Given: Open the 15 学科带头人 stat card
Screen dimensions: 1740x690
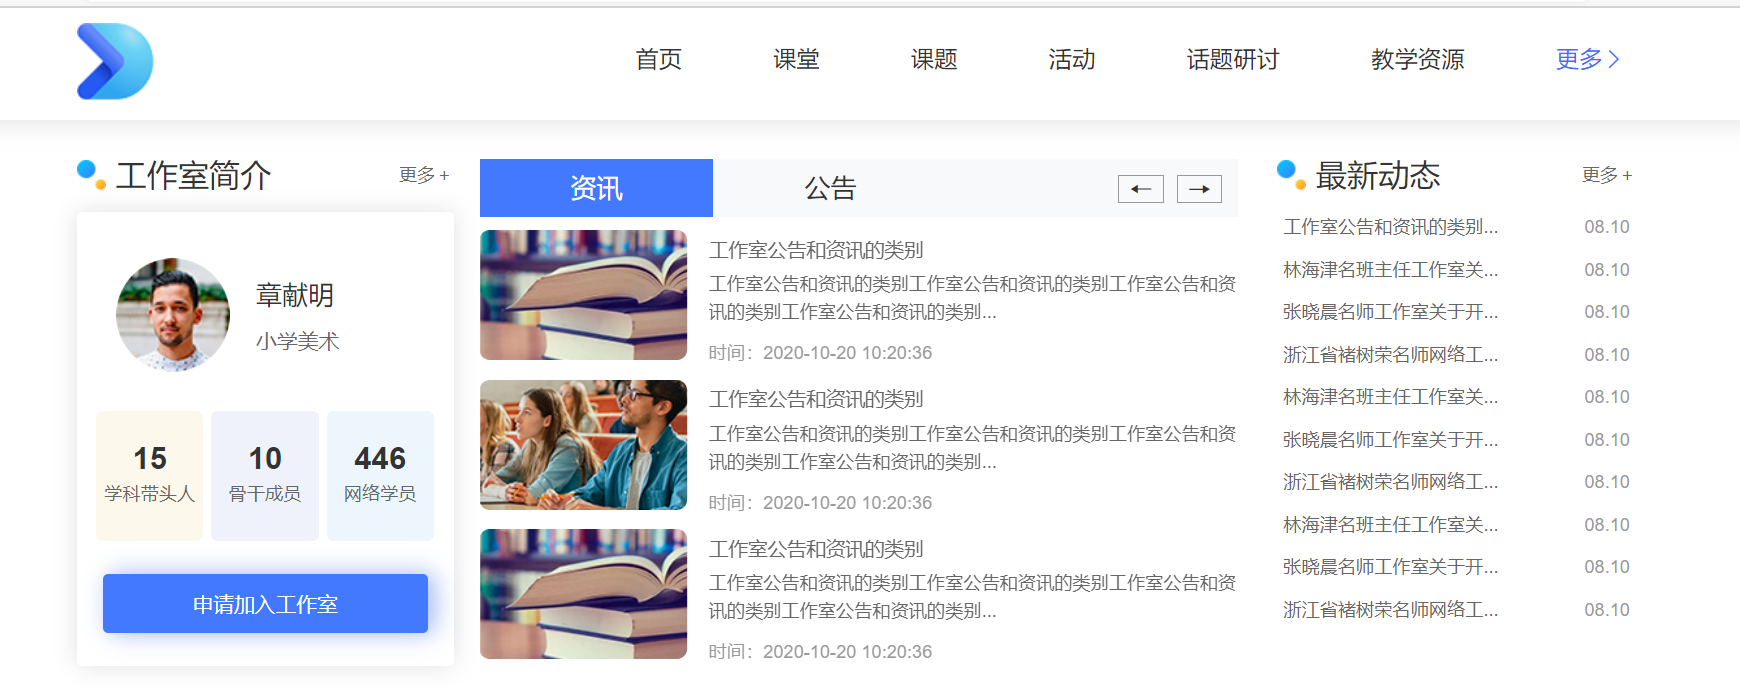Looking at the screenshot, I should [x=150, y=475].
